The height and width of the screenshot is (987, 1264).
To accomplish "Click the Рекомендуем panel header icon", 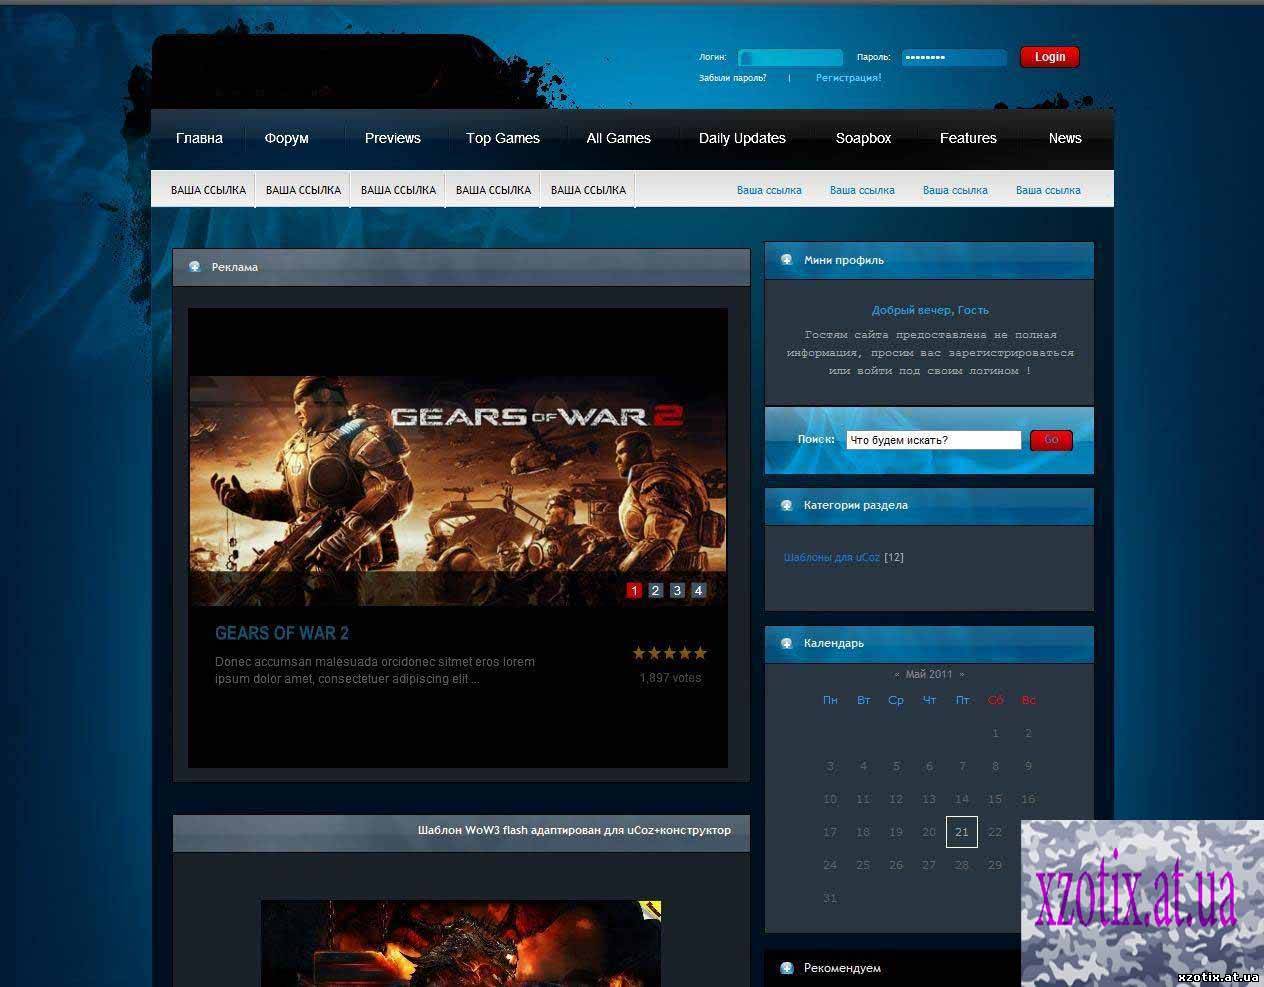I will [x=787, y=968].
